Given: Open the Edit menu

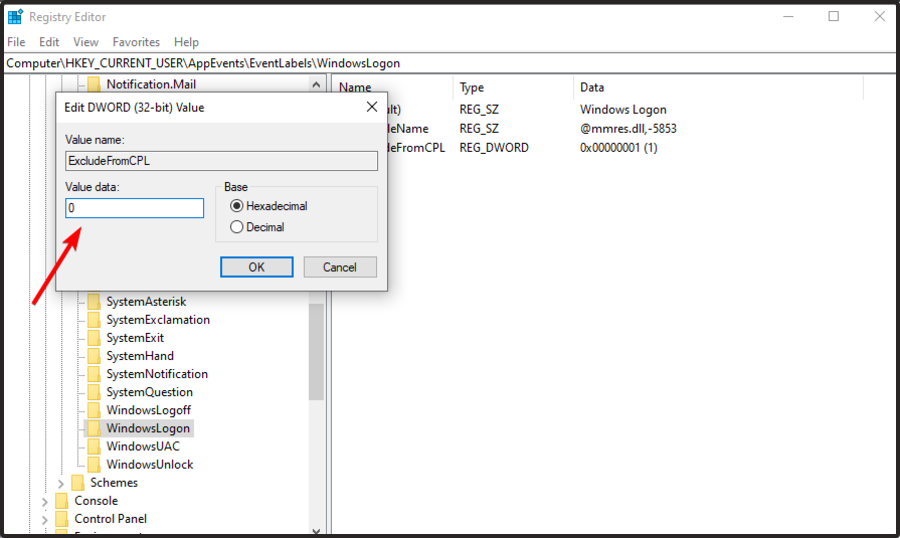Looking at the screenshot, I should [49, 42].
